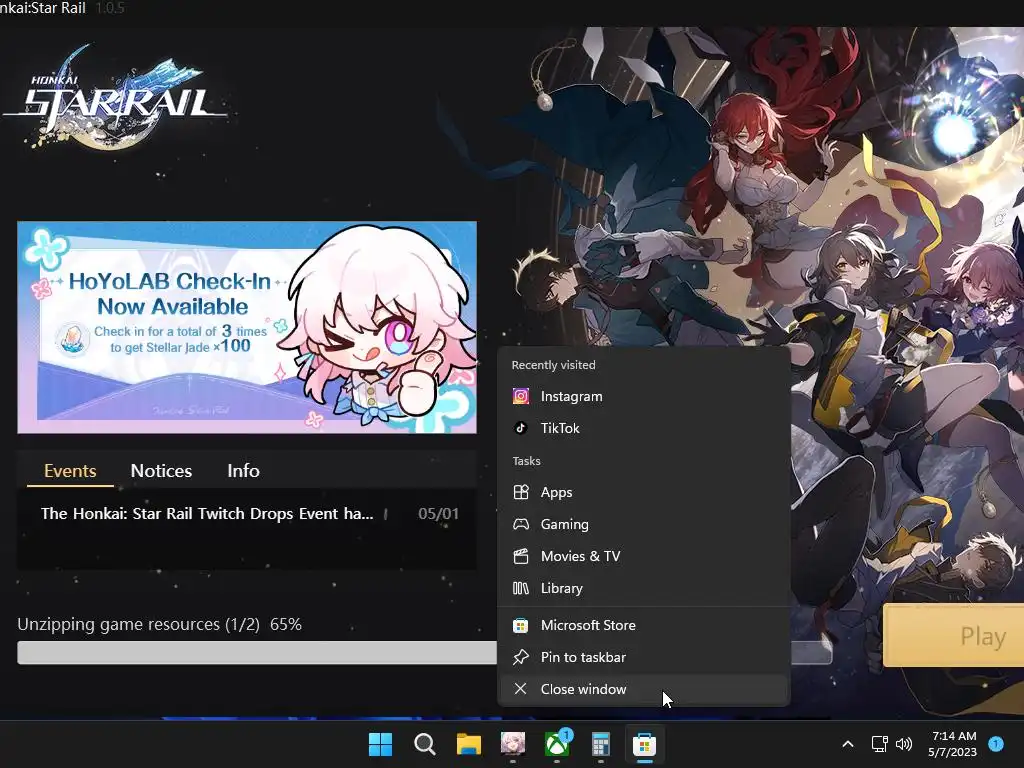Click the TikTok logo icon
This screenshot has height=768, width=1024.
[520, 428]
